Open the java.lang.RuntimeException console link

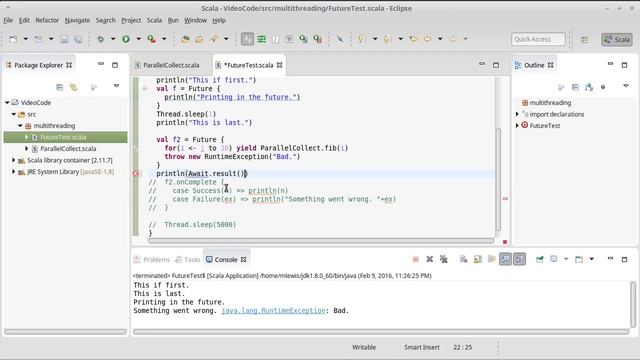273,311
